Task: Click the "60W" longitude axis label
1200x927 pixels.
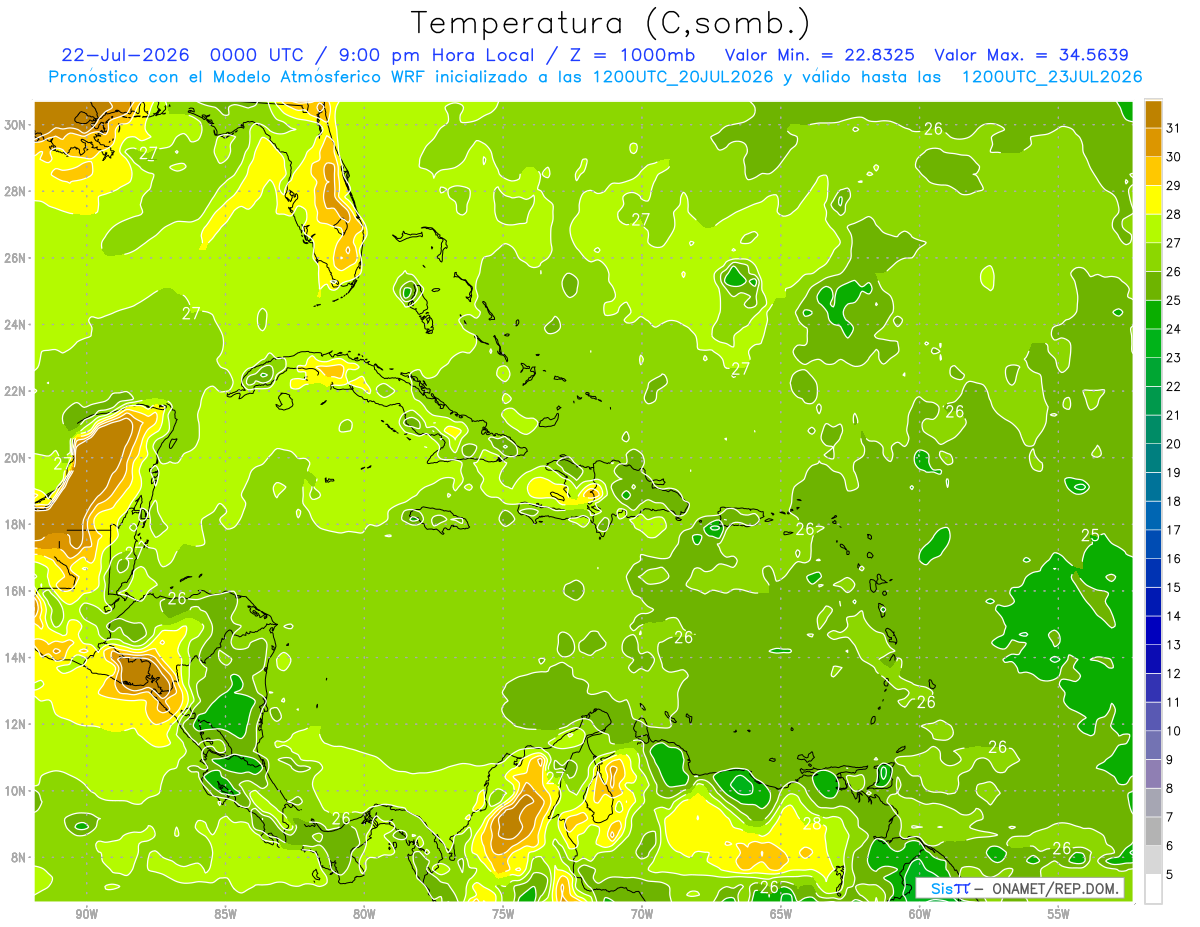Action: (920, 914)
